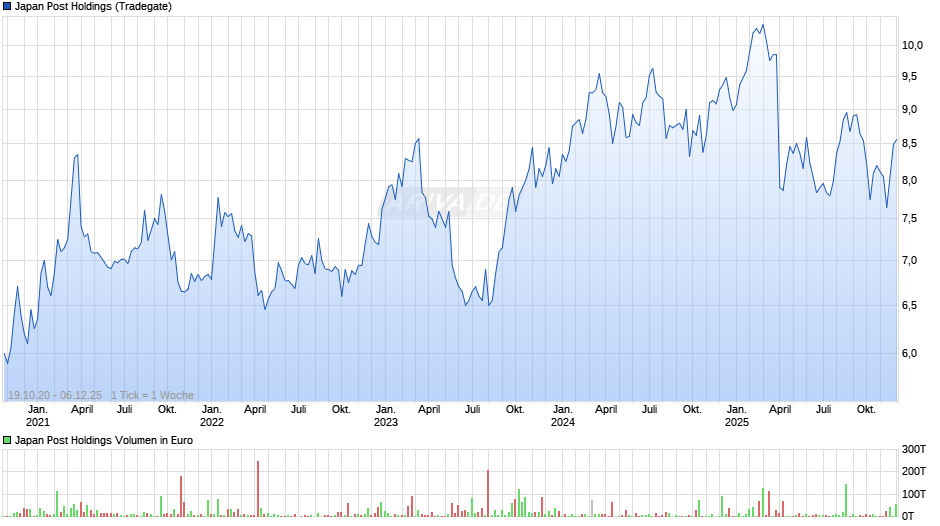Viewport: 940px width, 526px height.
Task: Click the 8,5 price axis value
Action: [x=909, y=143]
